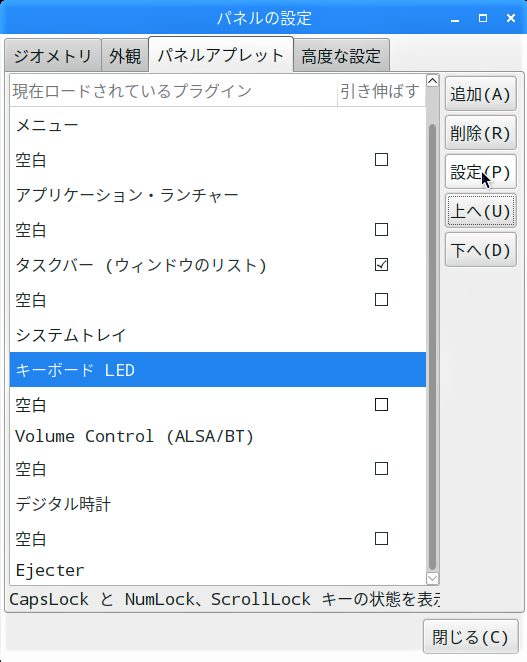
Task: Select Volume Control (ALSA/BT) entry
Action: click(217, 437)
